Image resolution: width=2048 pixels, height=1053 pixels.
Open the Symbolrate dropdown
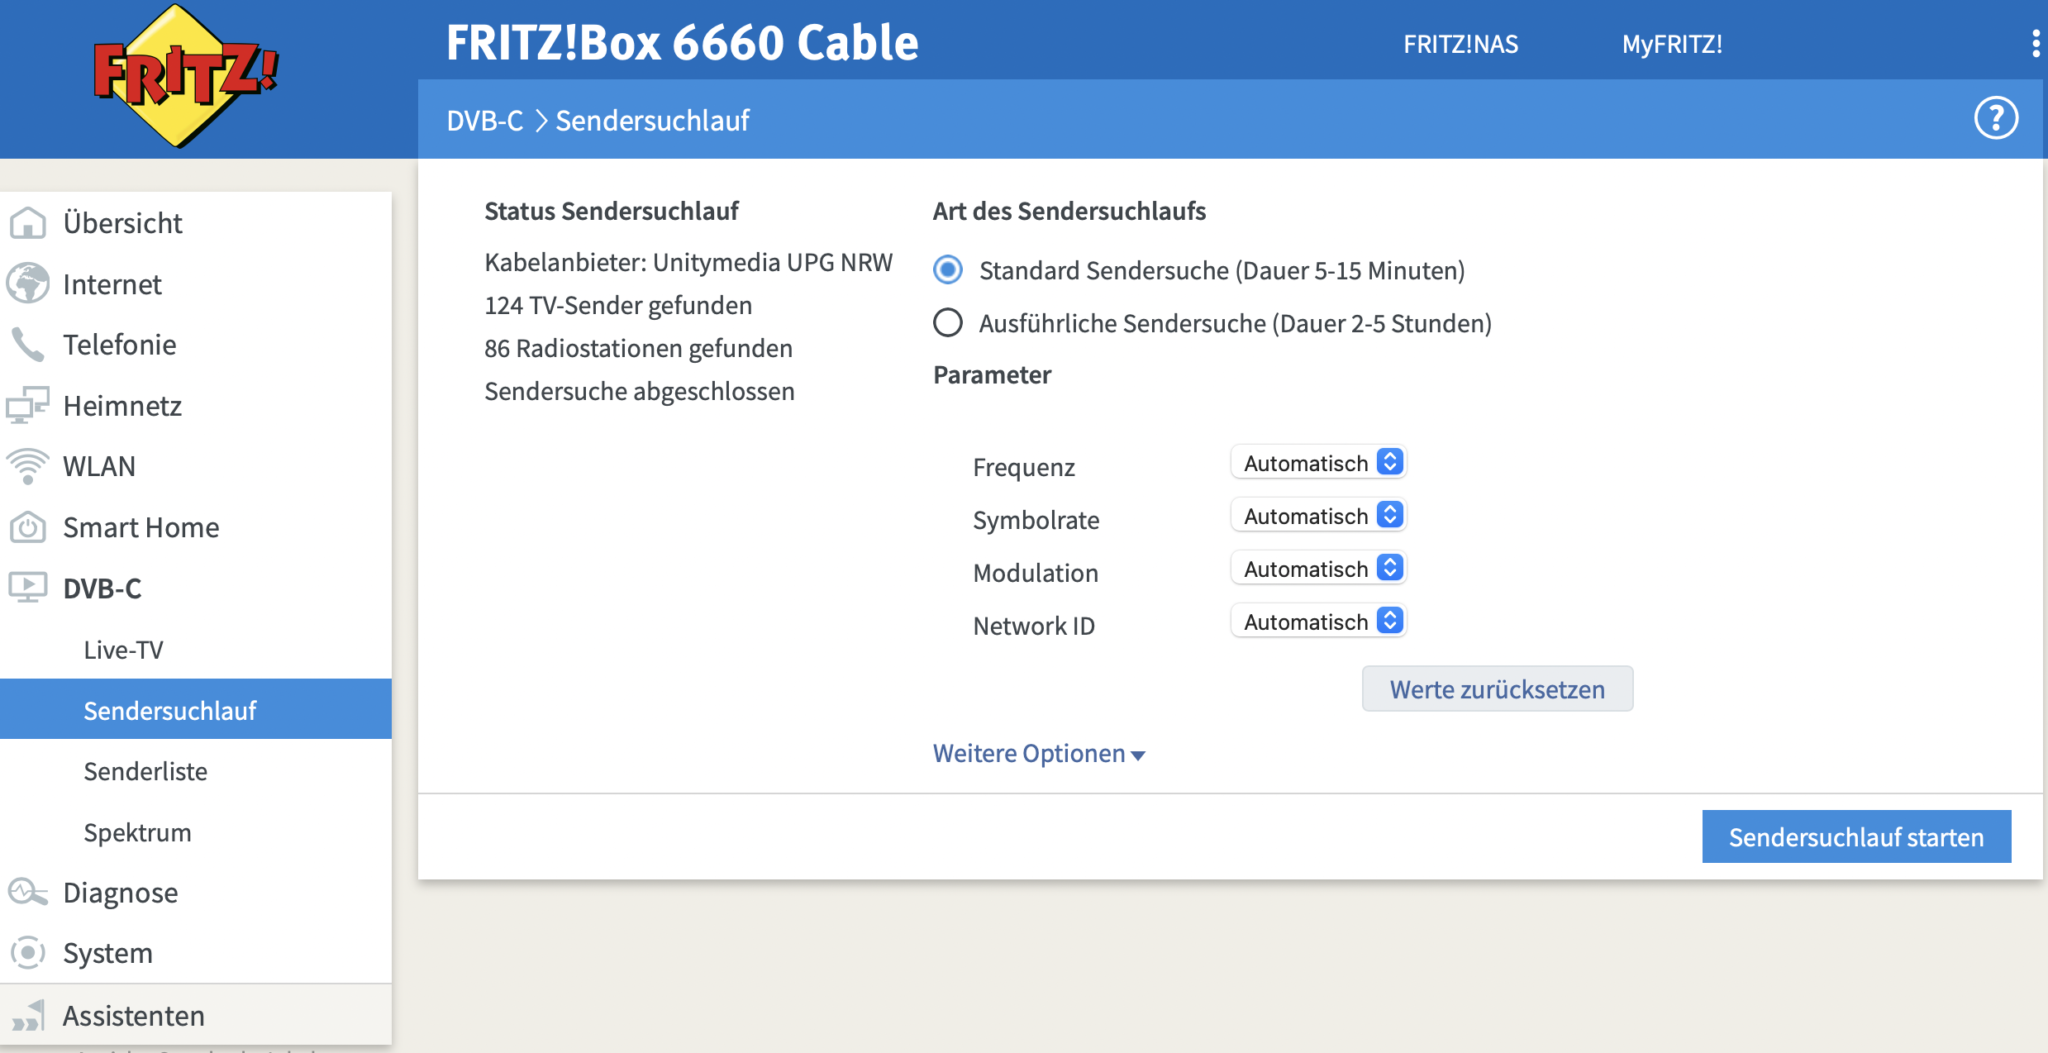pyautogui.click(x=1318, y=516)
